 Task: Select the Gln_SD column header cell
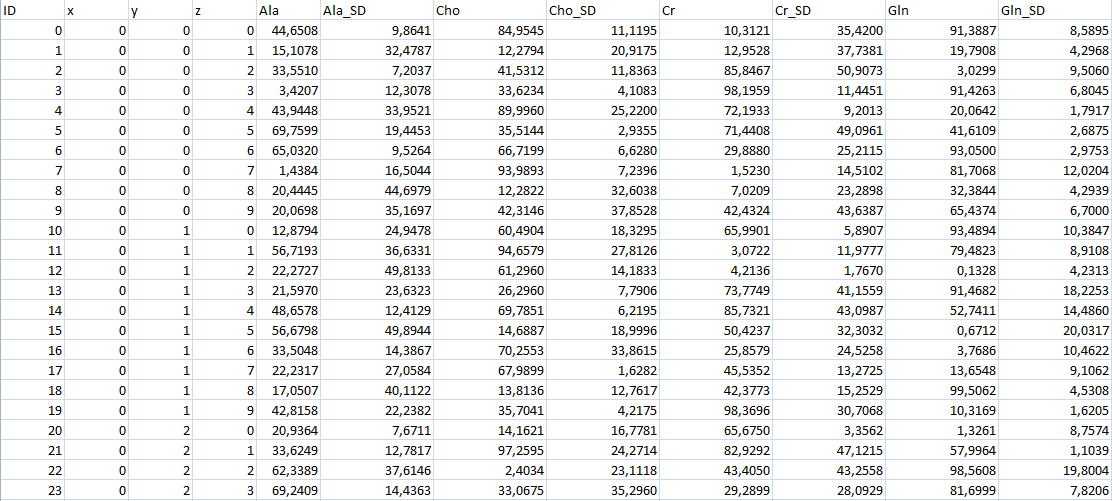[x=1055, y=11]
